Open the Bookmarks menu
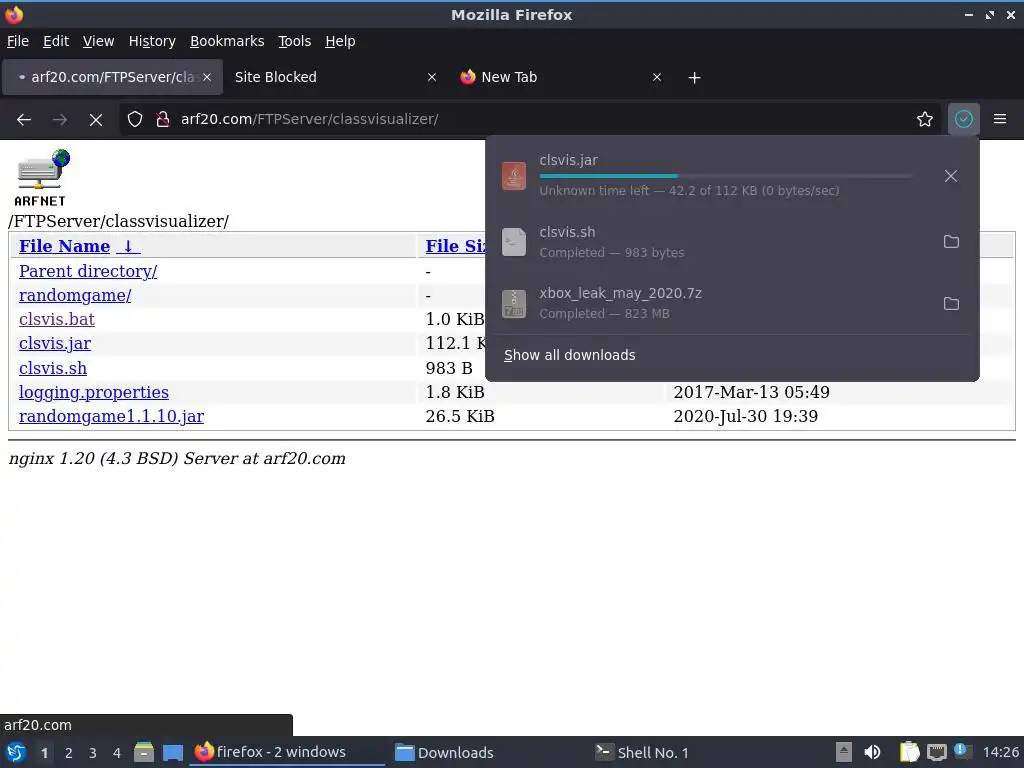This screenshot has height=768, width=1024. coord(227,41)
